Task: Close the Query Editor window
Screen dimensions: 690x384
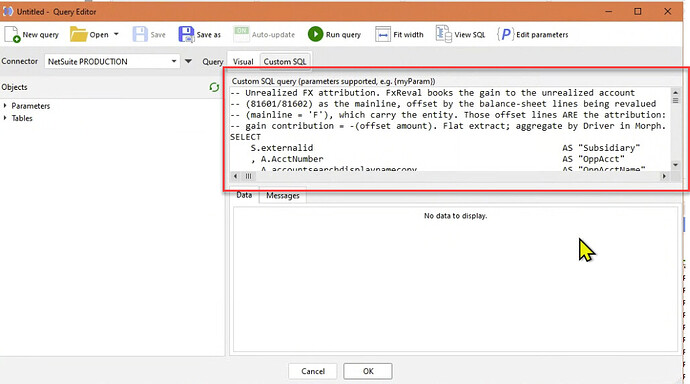Action: click(x=668, y=11)
